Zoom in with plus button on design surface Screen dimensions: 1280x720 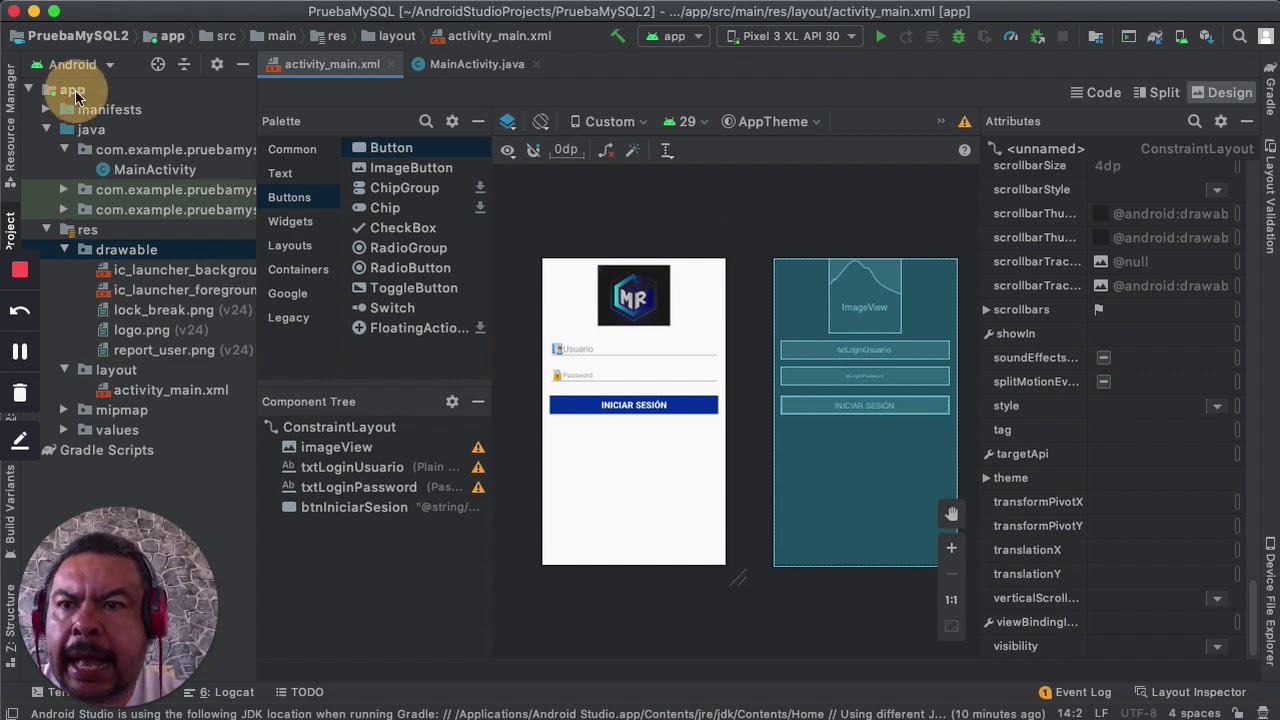tap(951, 548)
